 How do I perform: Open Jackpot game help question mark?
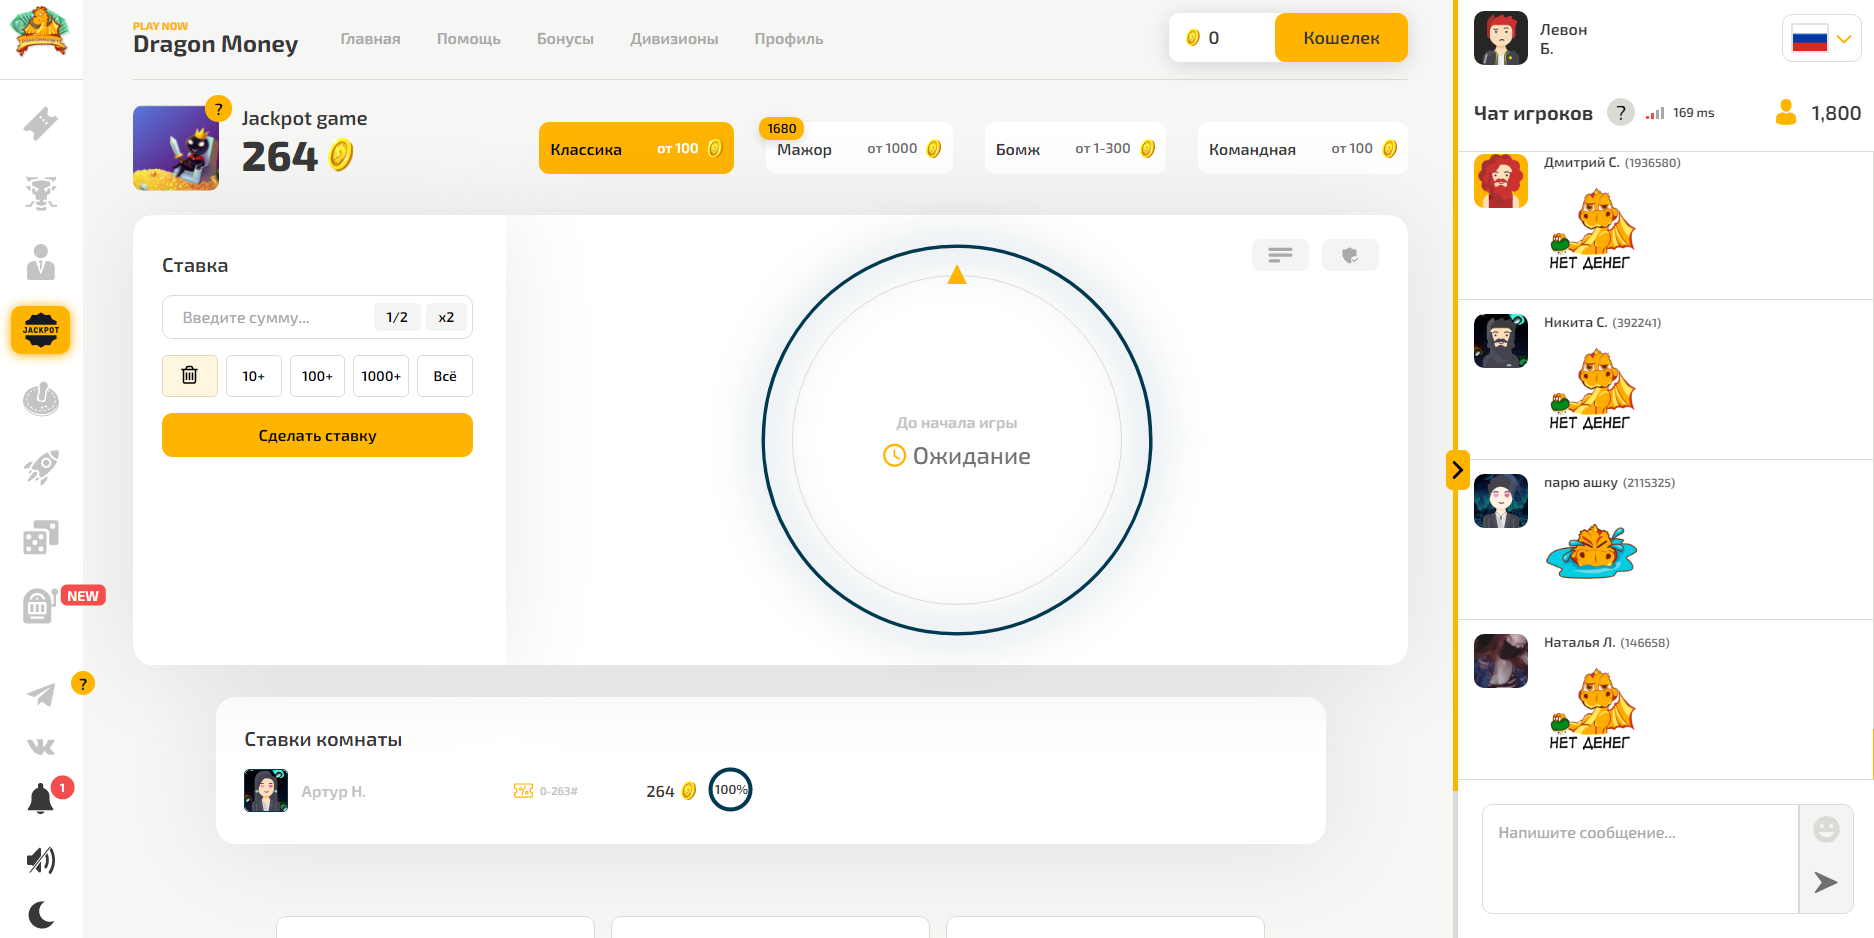(218, 109)
